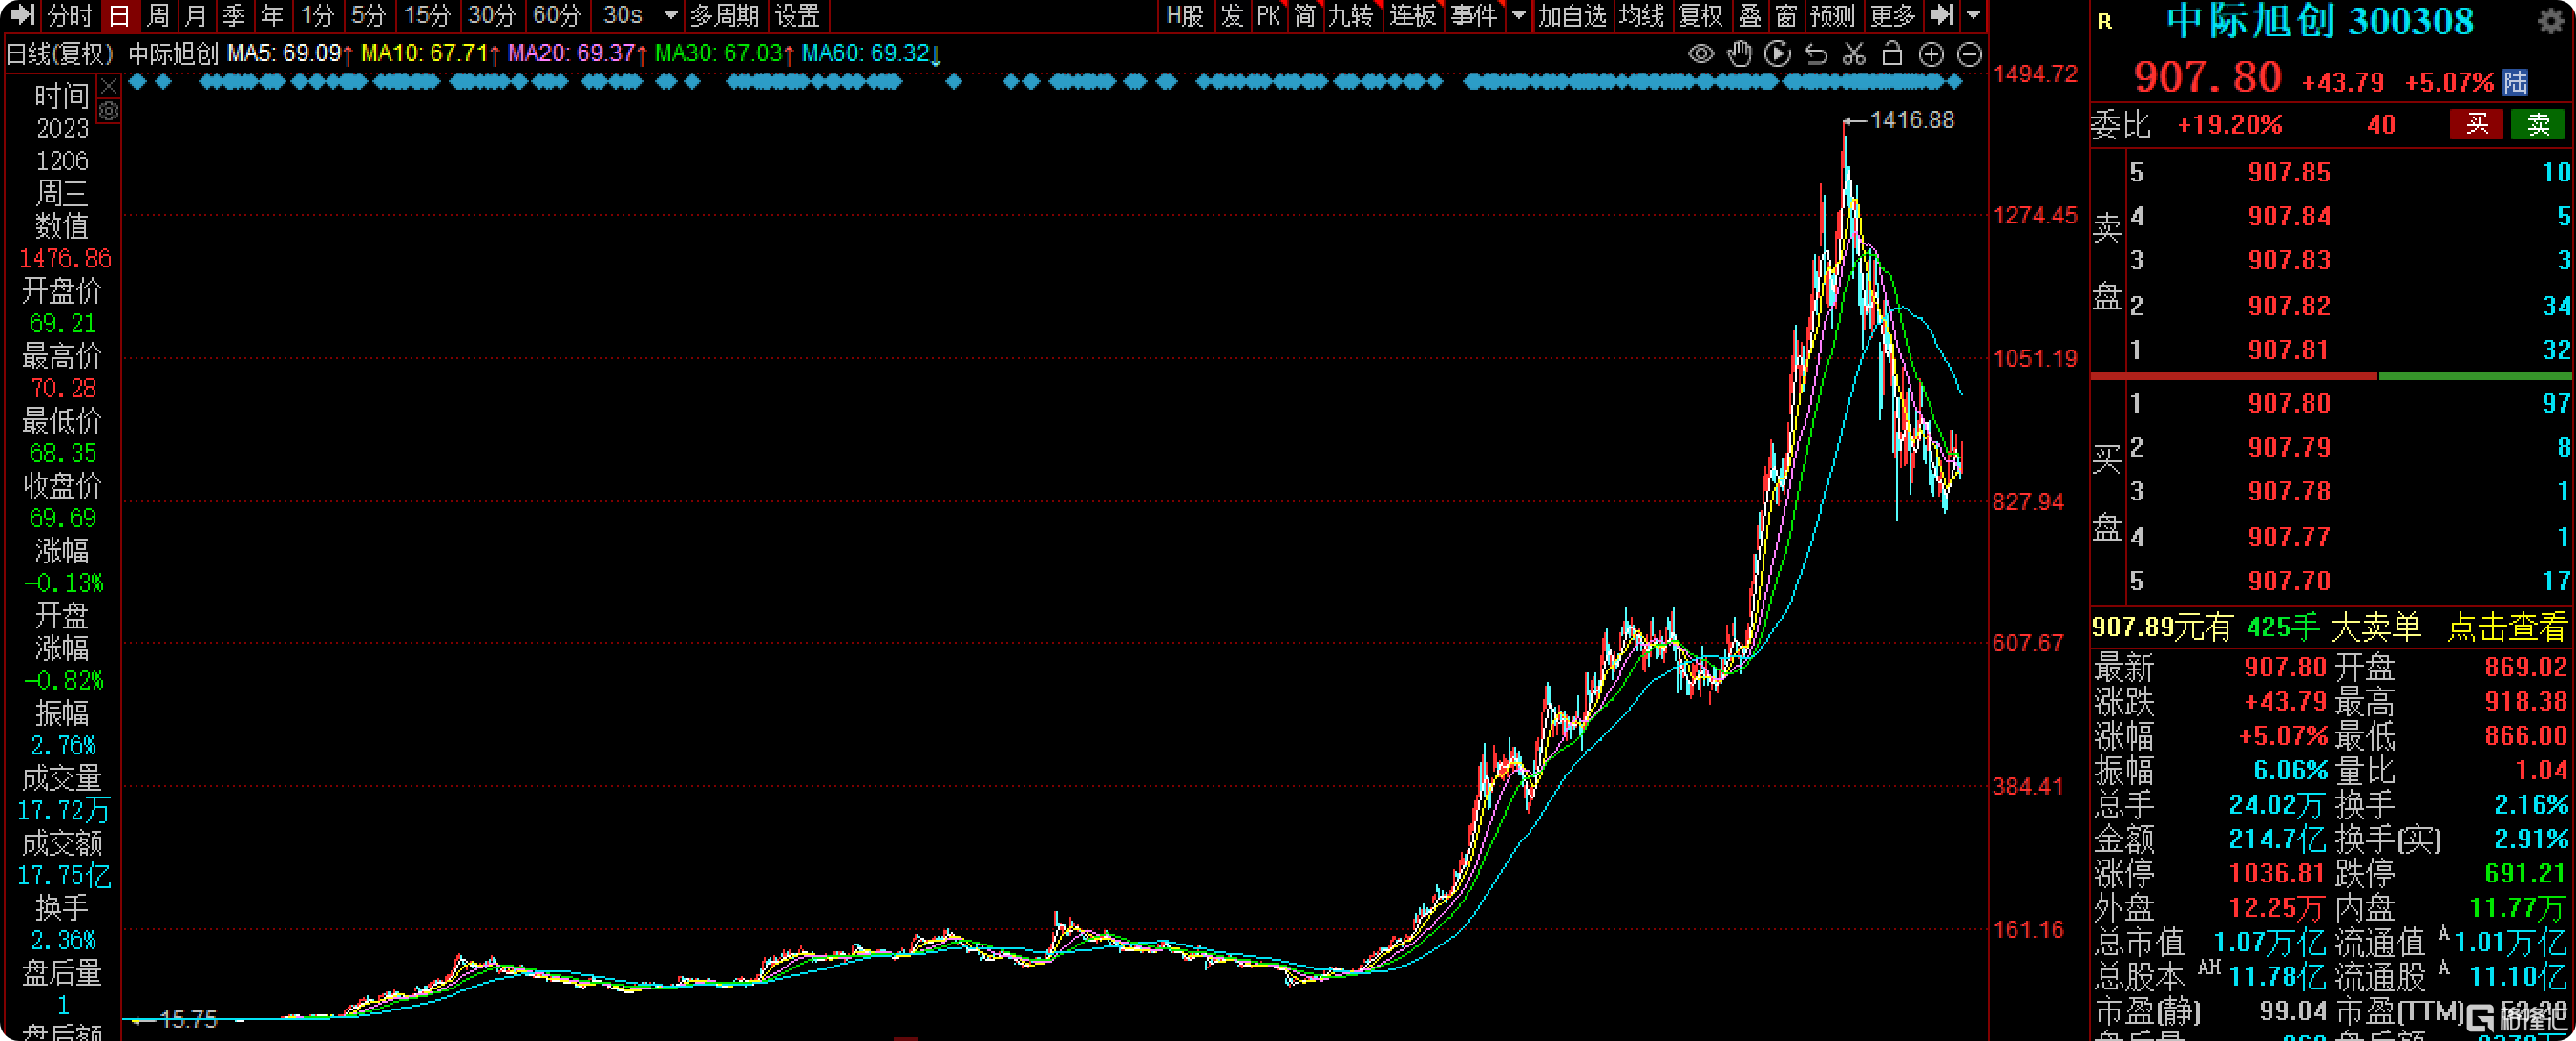Image resolution: width=2576 pixels, height=1041 pixels.
Task: Click the 加自选 add-to-watchlist button
Action: [1572, 16]
